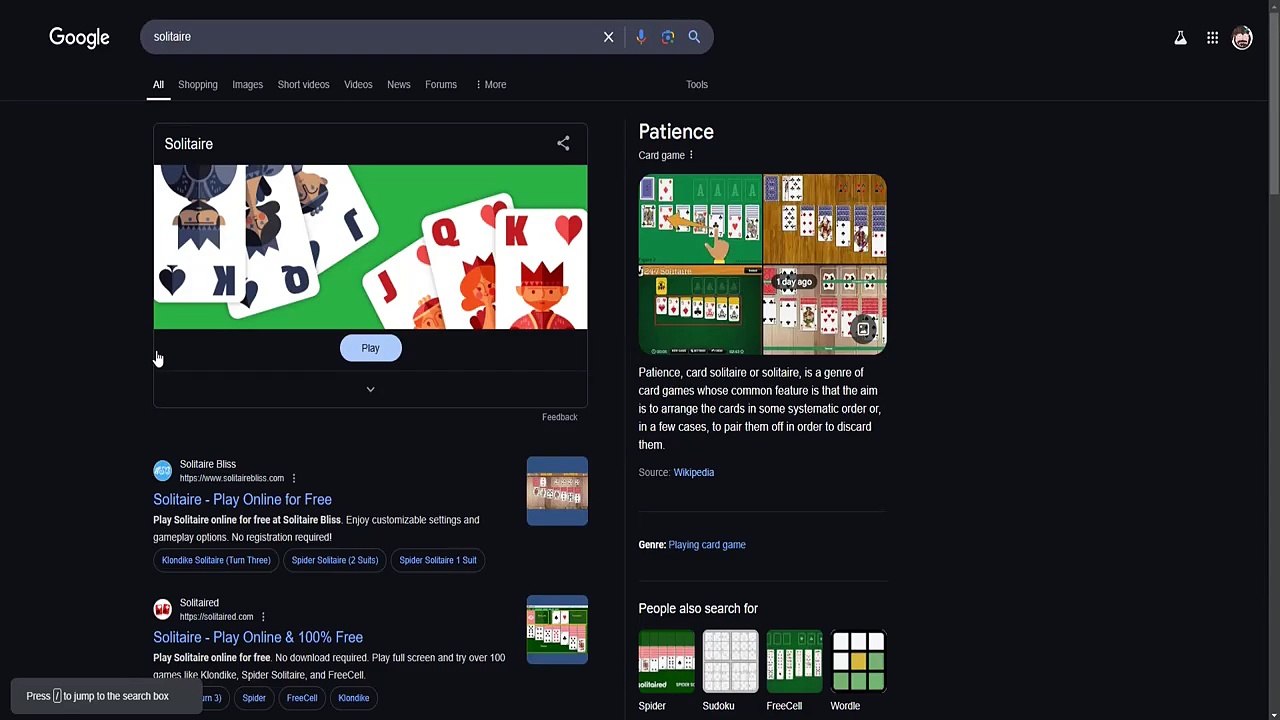Viewport: 1280px width, 720px height.
Task: Open Spider Solitaire 1 Suit sitelink
Action: 438,560
